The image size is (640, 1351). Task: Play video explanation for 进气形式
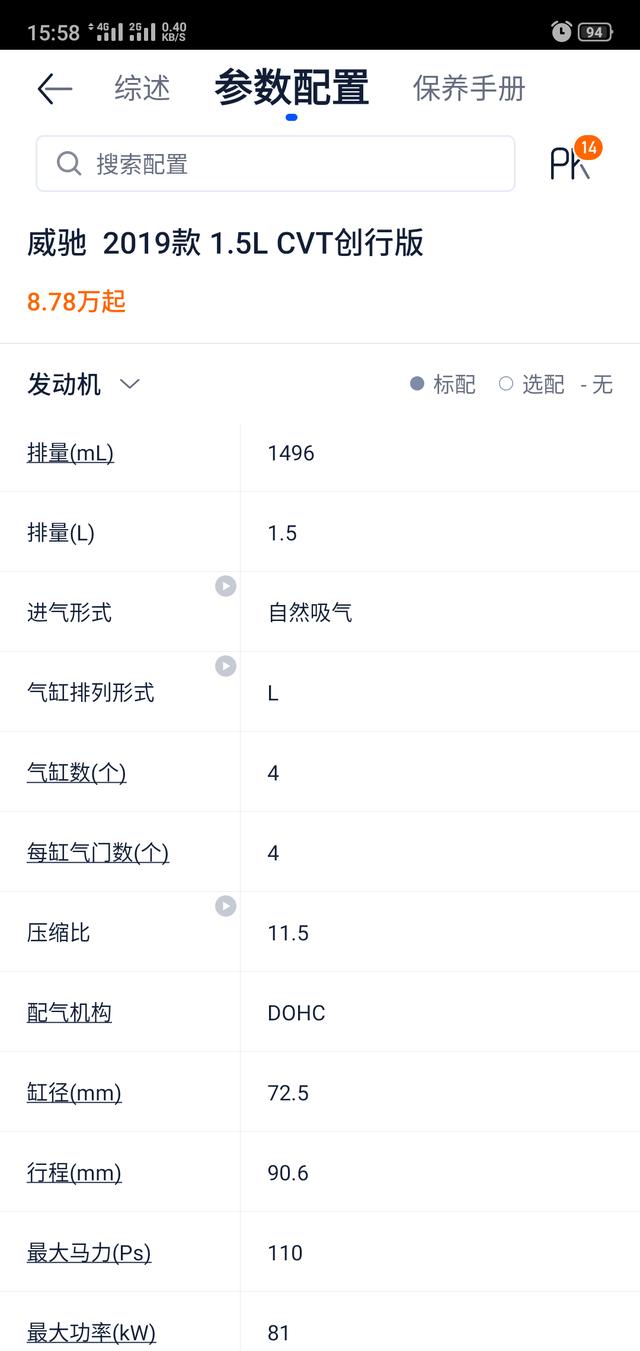click(226, 586)
